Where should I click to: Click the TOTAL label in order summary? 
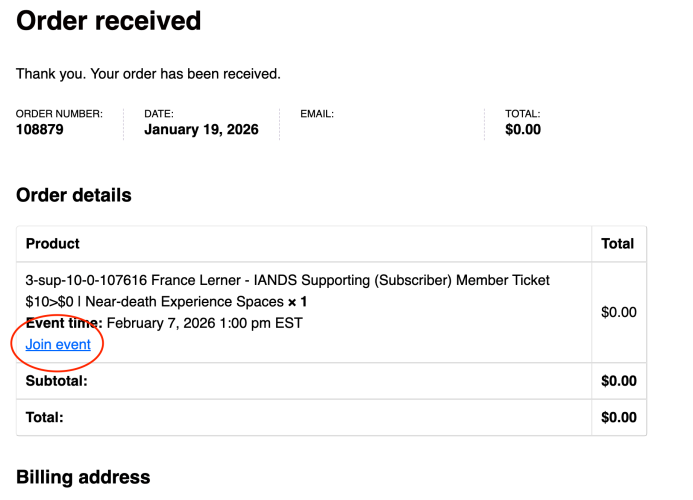(522, 114)
